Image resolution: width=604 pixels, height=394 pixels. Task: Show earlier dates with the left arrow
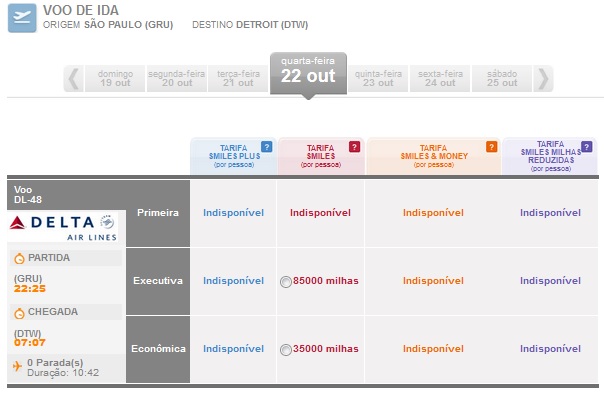73,79
